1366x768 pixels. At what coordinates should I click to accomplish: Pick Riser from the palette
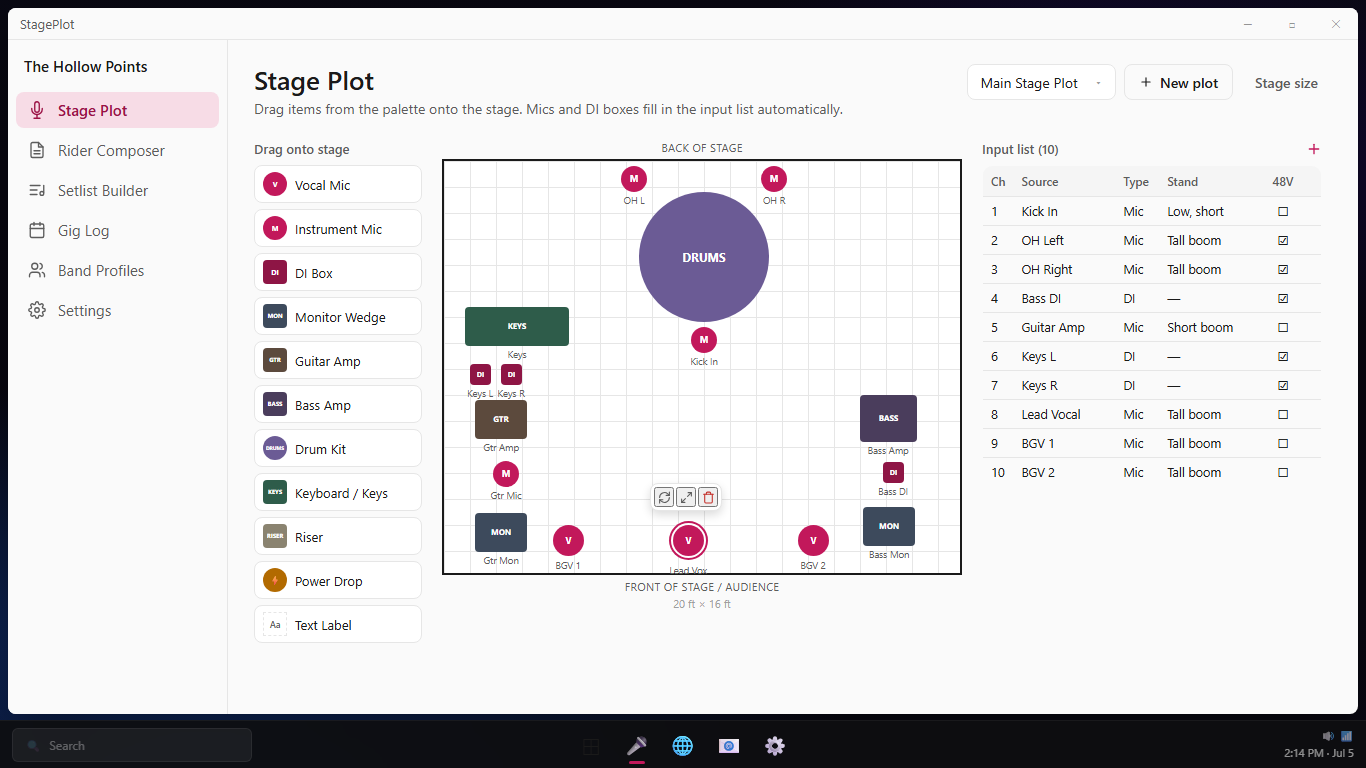coord(338,537)
